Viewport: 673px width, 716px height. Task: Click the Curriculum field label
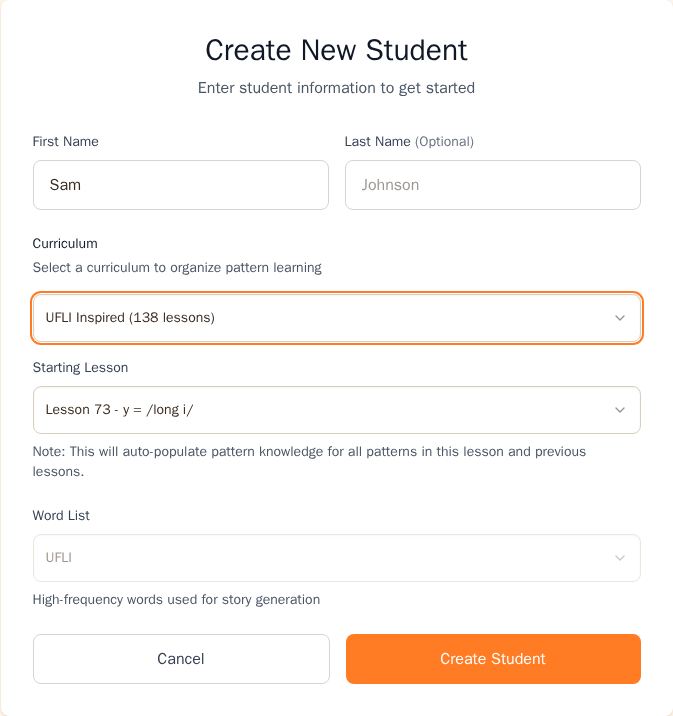[65, 243]
